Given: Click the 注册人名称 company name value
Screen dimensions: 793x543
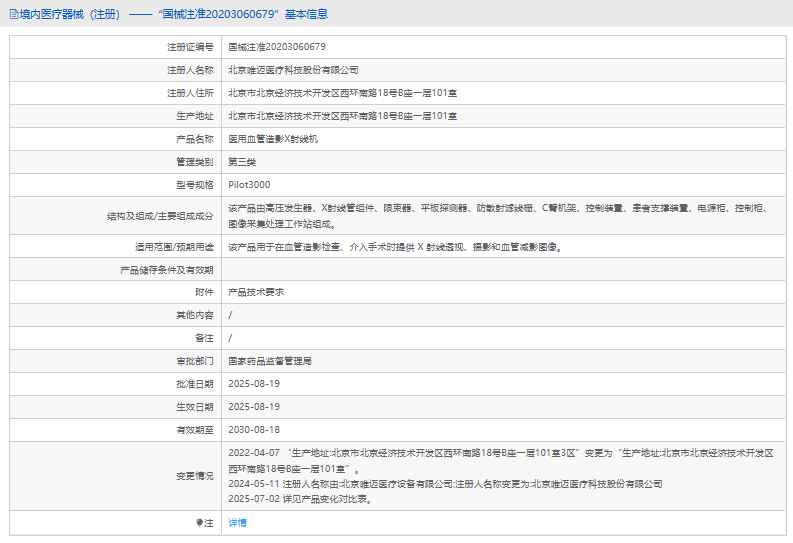Looking at the screenshot, I should 293,70.
